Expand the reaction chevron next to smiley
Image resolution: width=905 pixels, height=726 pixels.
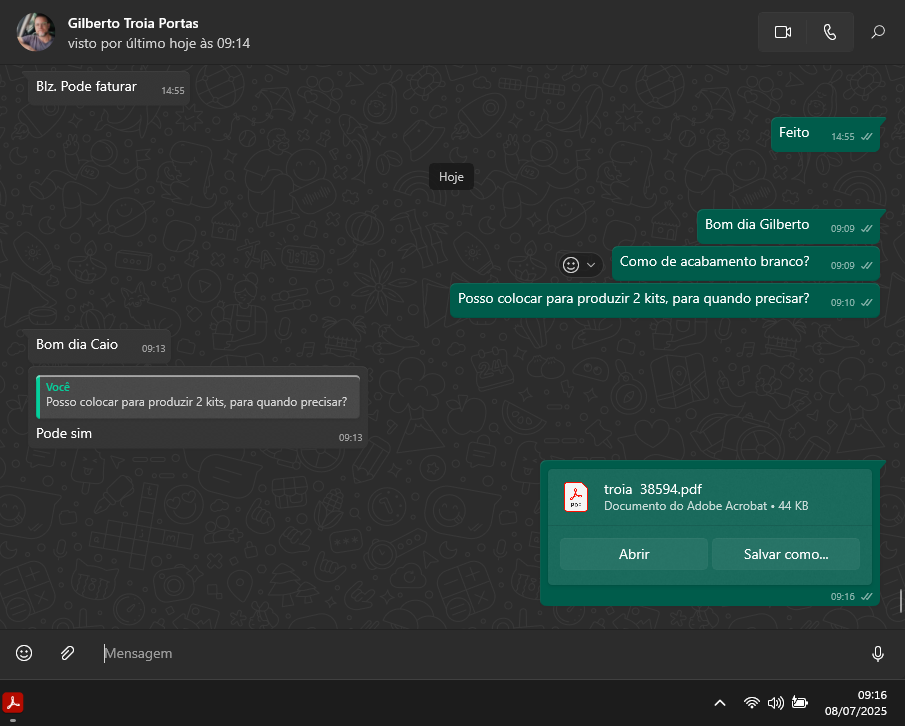(591, 265)
